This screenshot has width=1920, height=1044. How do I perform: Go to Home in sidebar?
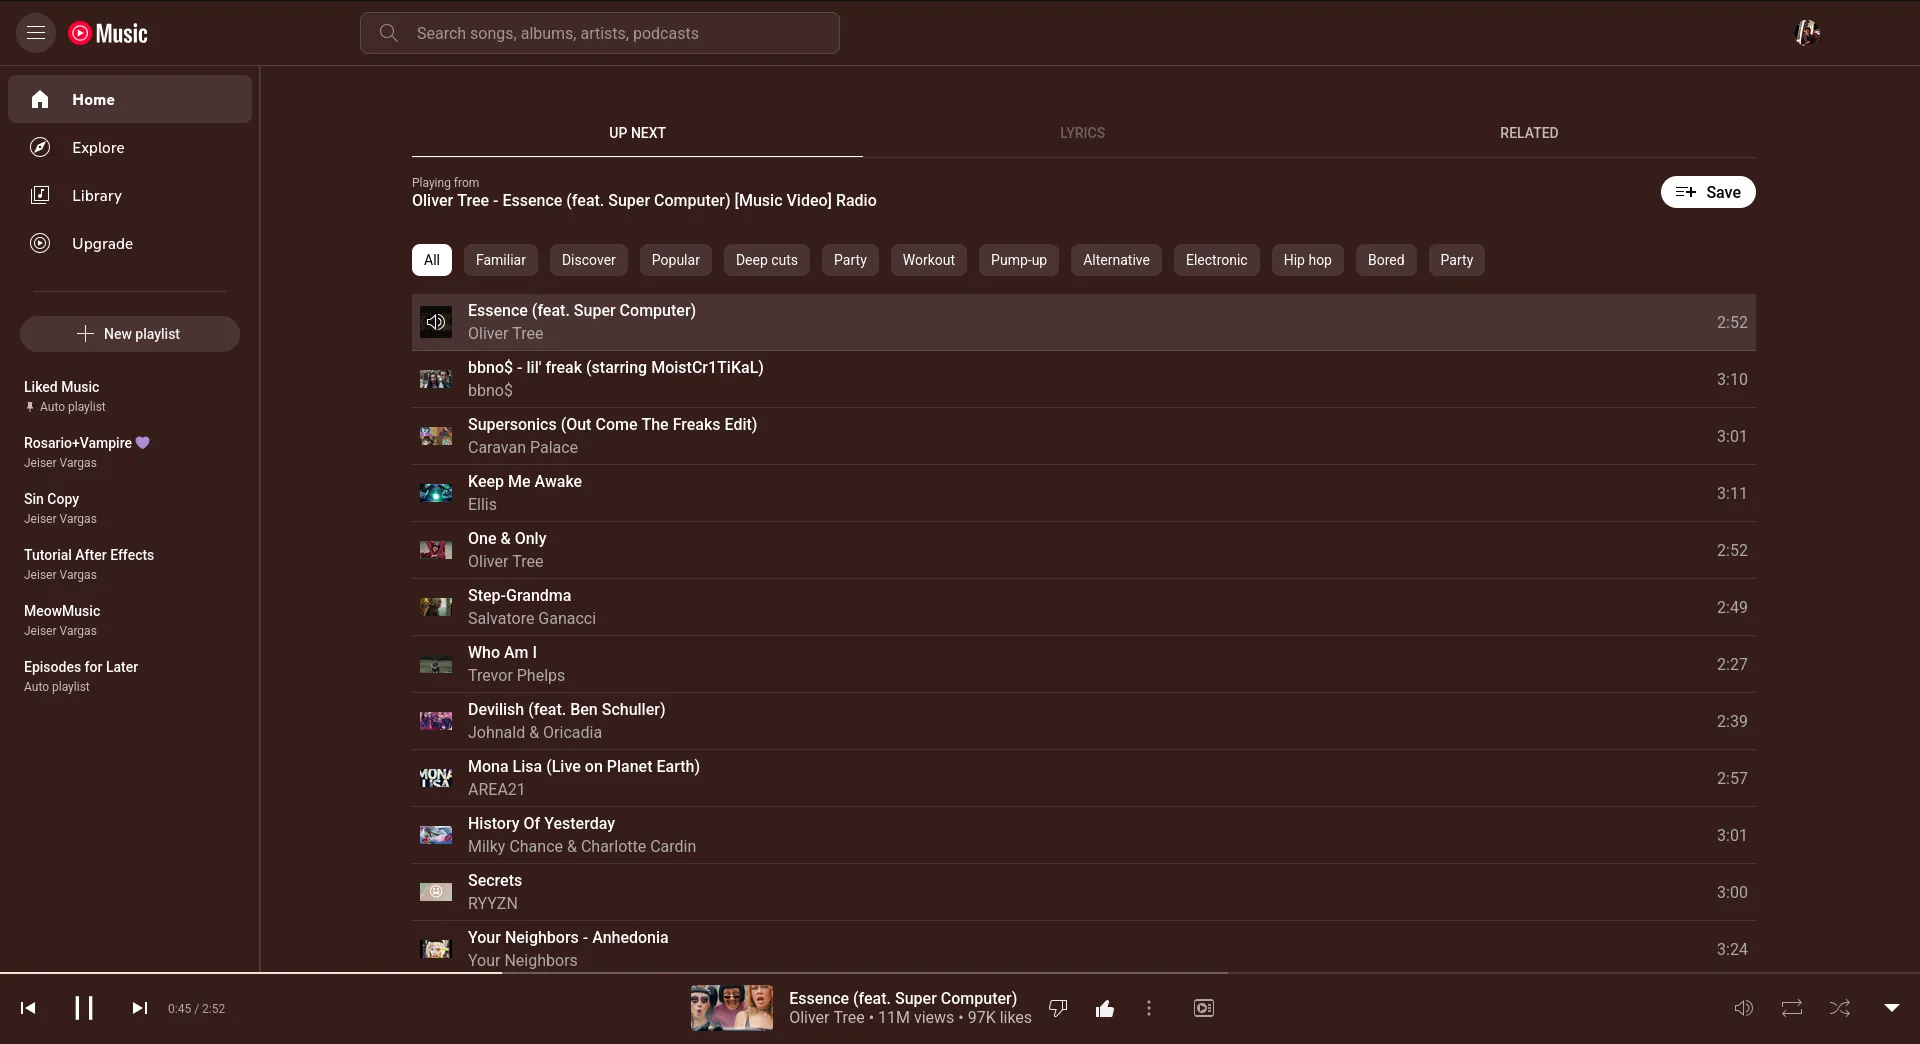coord(130,99)
